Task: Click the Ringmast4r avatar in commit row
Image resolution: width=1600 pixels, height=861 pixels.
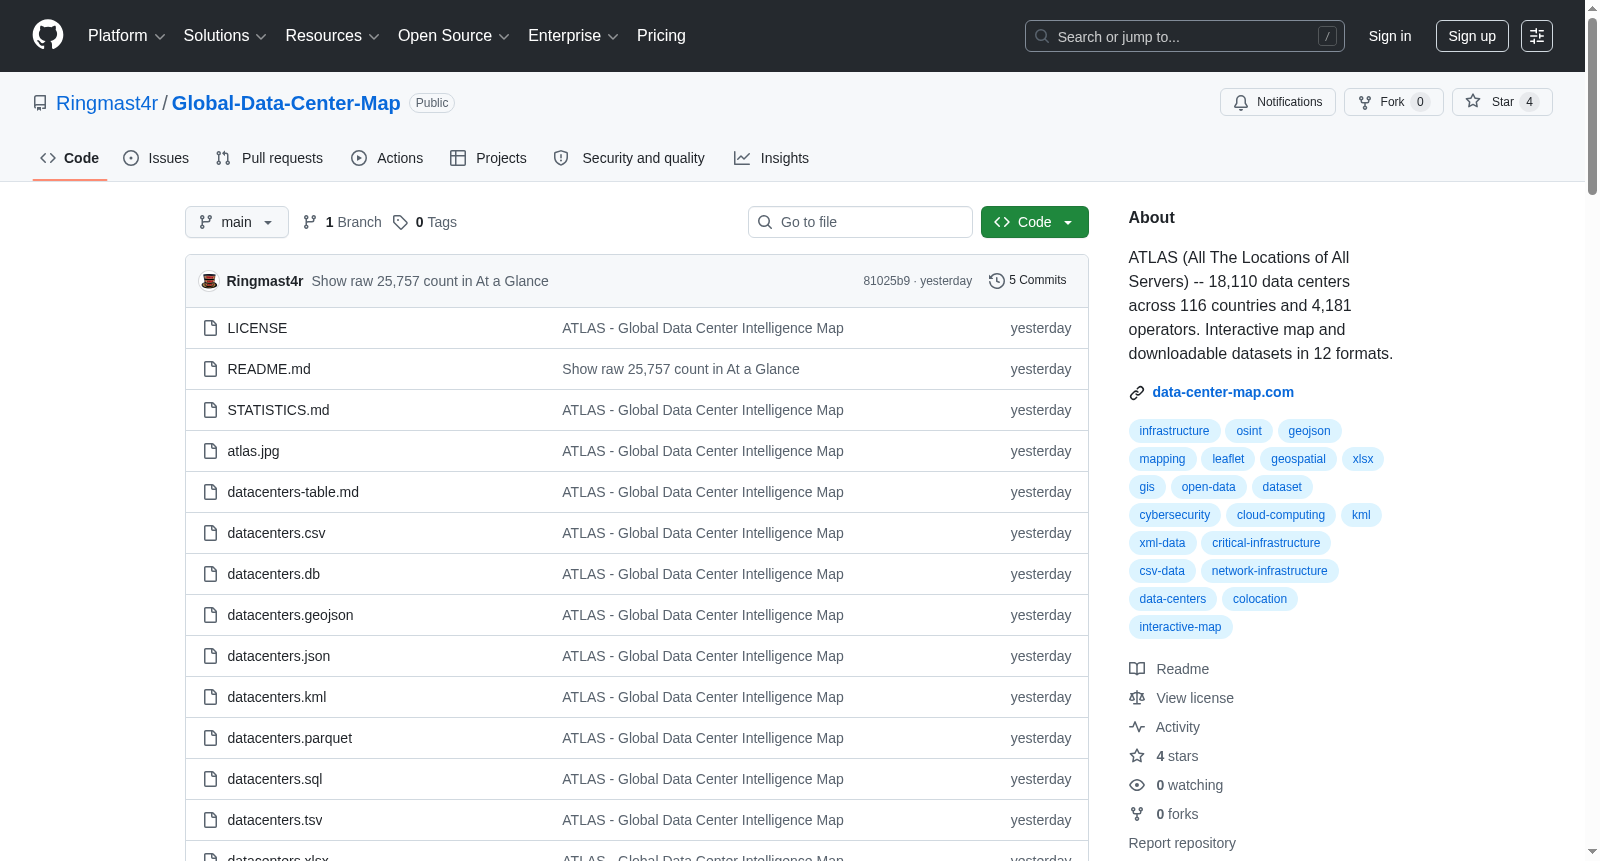Action: click(x=209, y=281)
